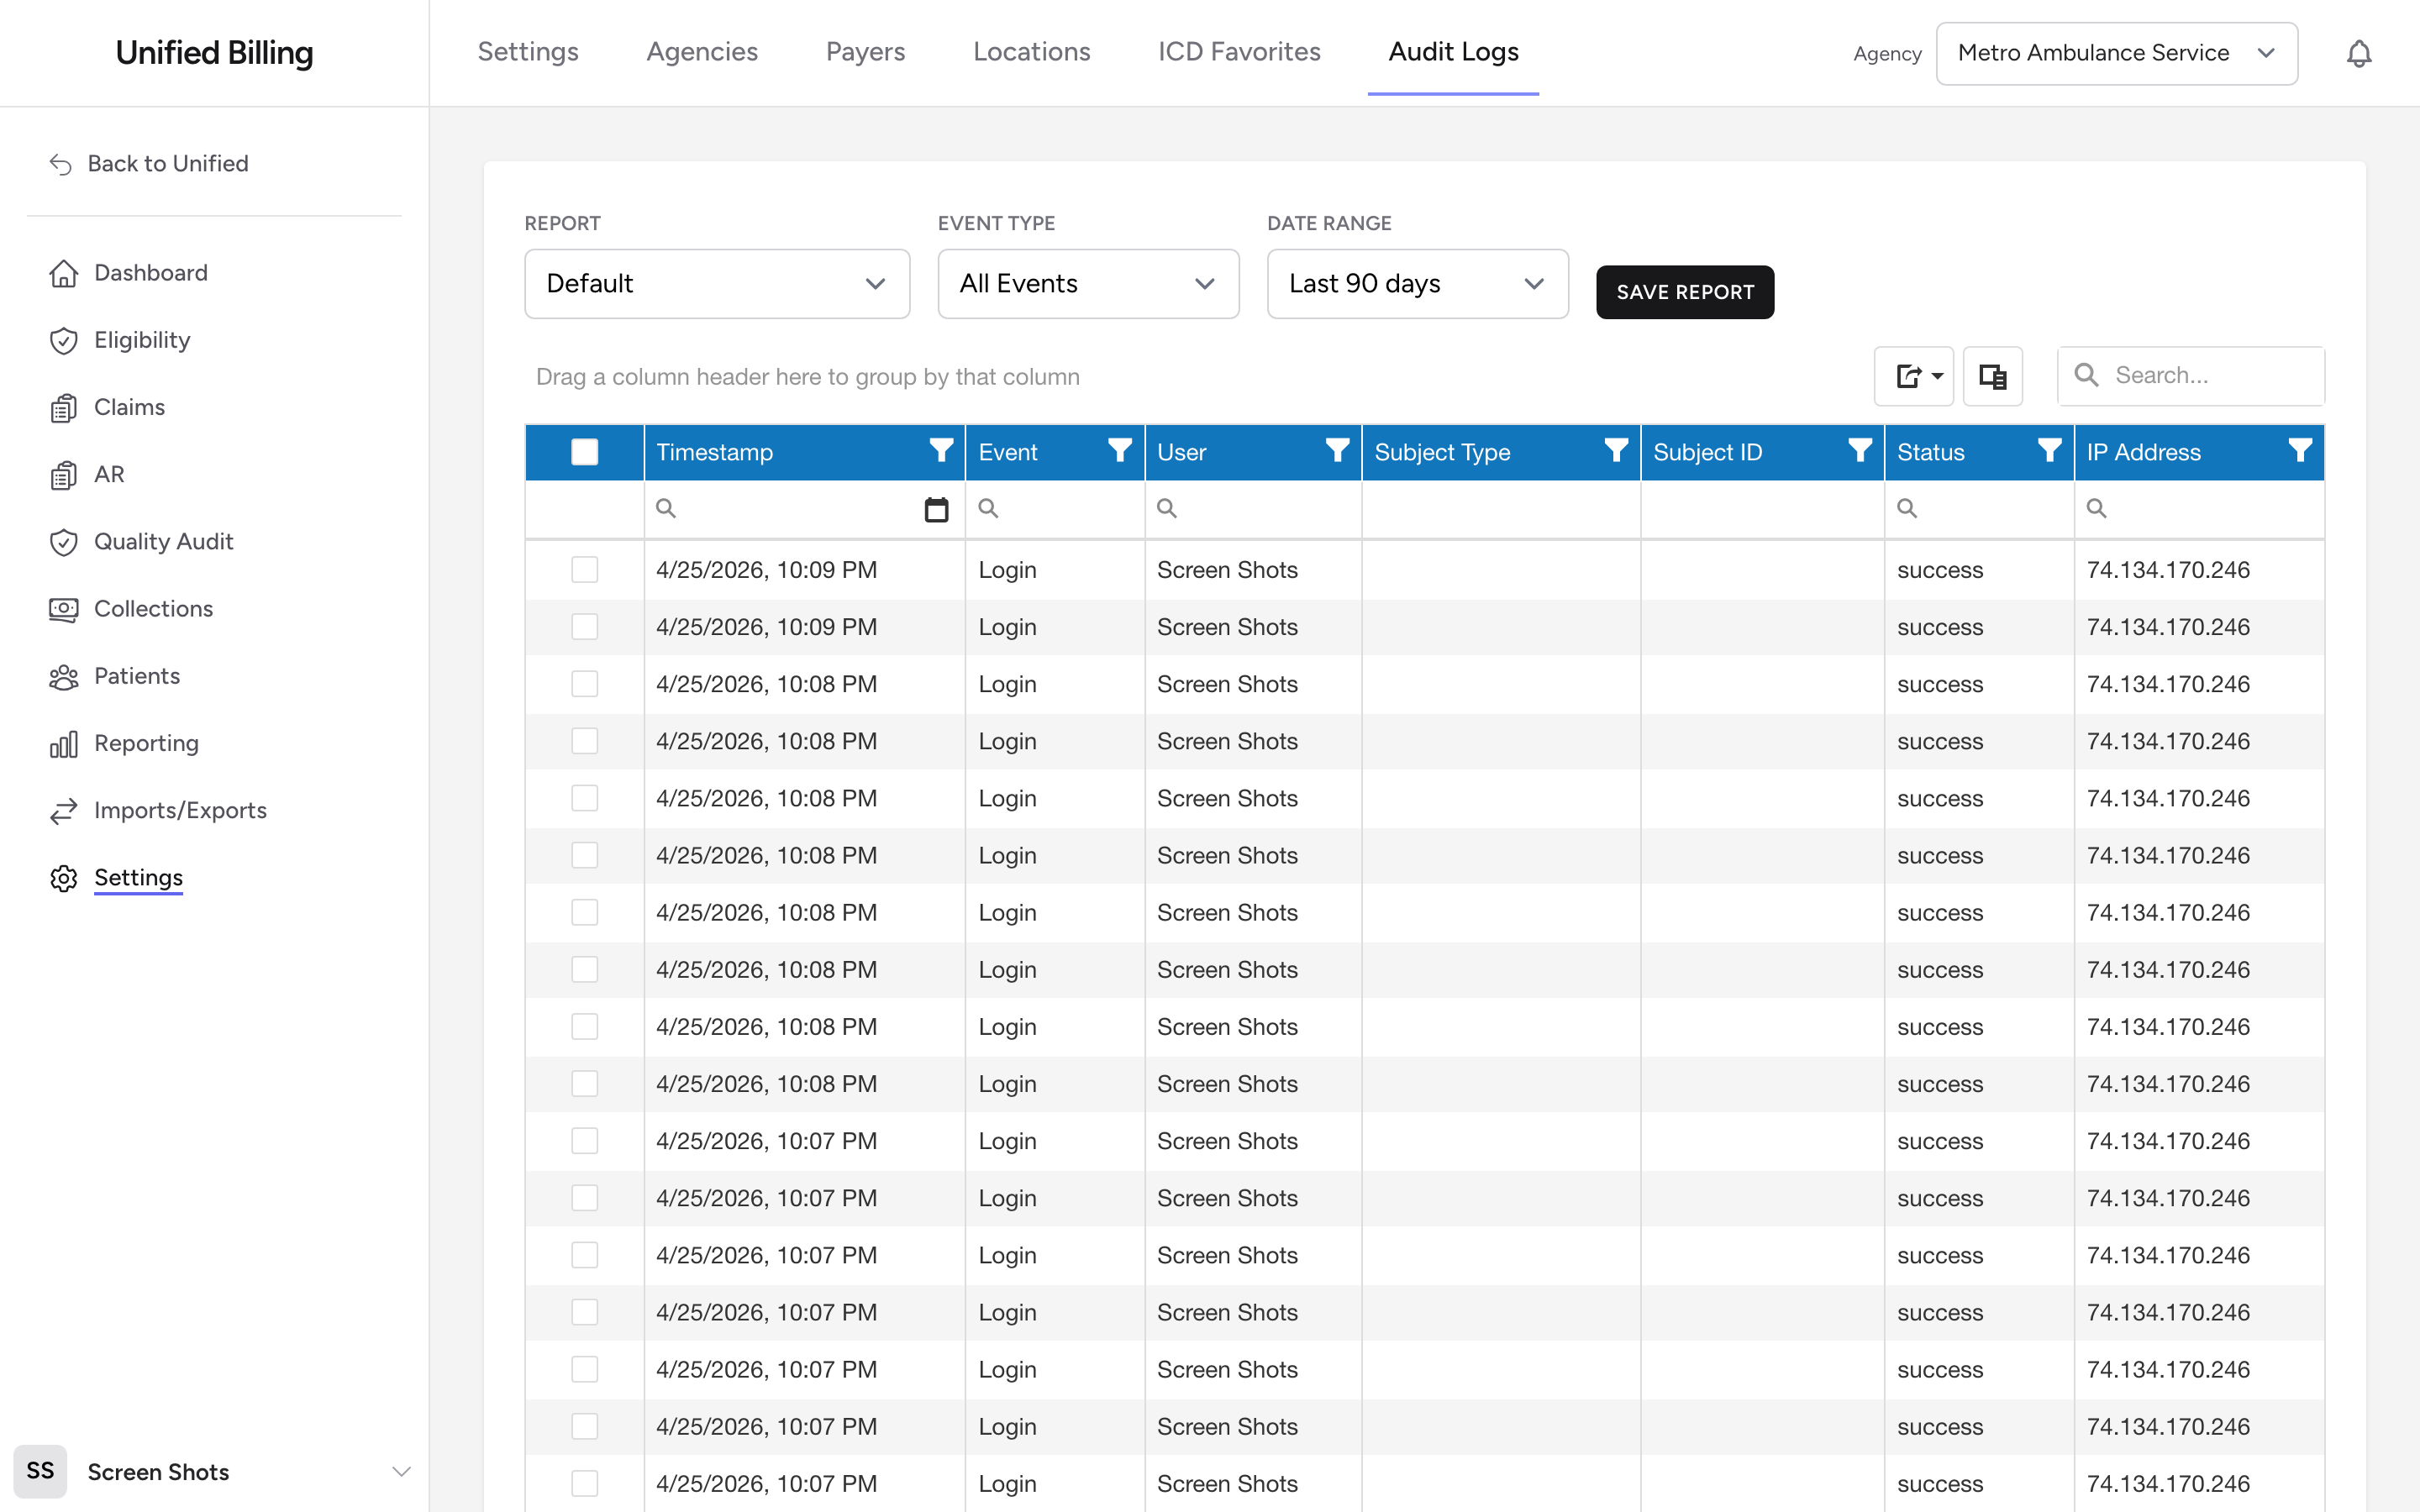Image resolution: width=2420 pixels, height=1512 pixels.
Task: Check the last 10:08 PM row checkbox
Action: coord(584,1084)
